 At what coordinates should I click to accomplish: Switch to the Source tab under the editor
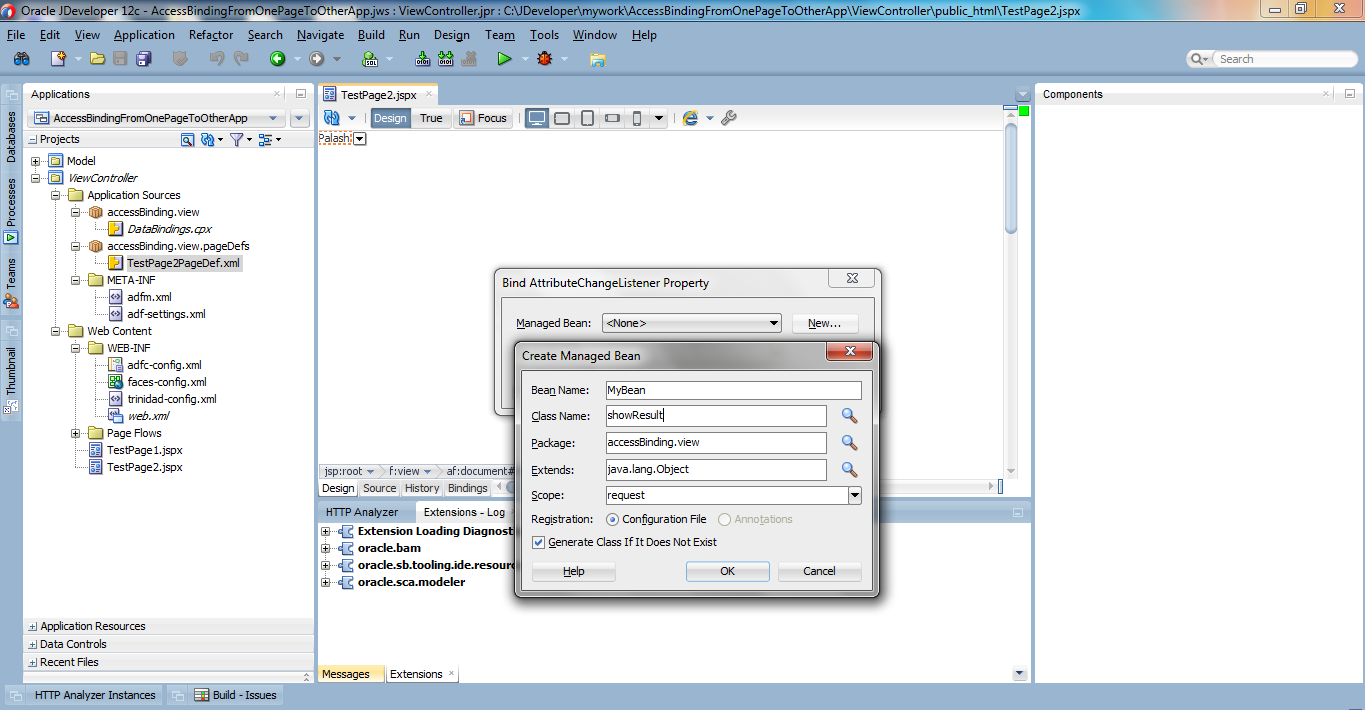pyautogui.click(x=379, y=488)
